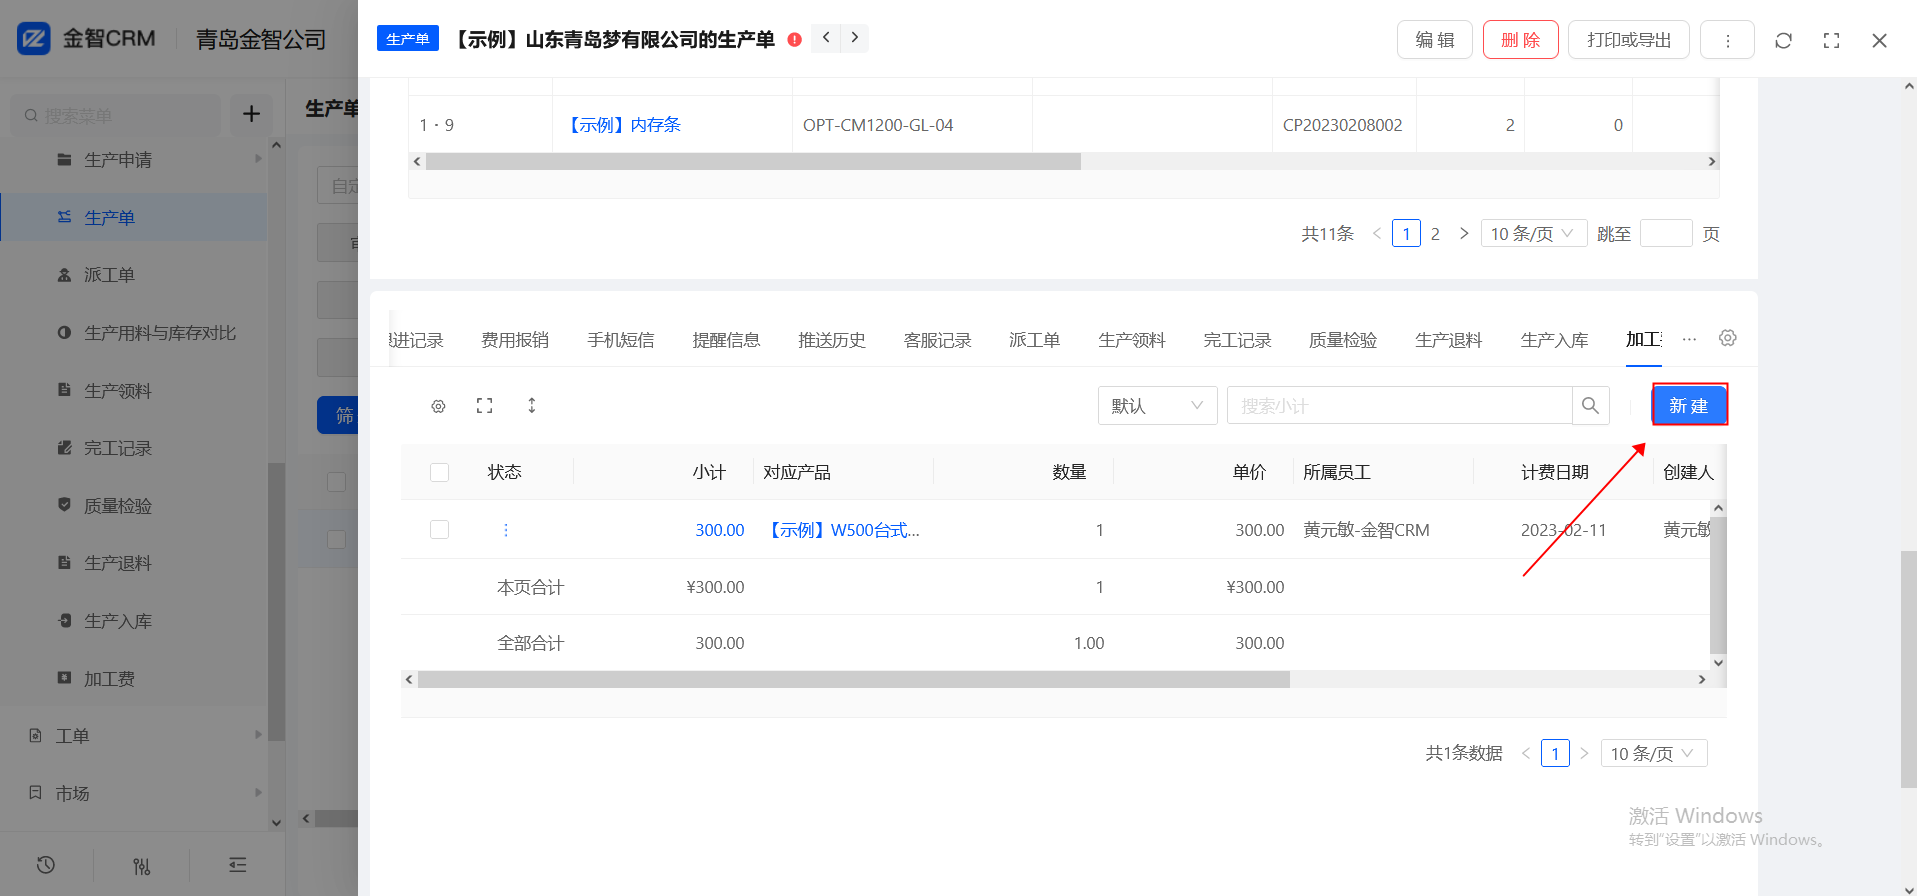Screen dimensions: 1917x896
Task: Switch to 生产退料 tab in detail panel
Action: [x=1449, y=340]
